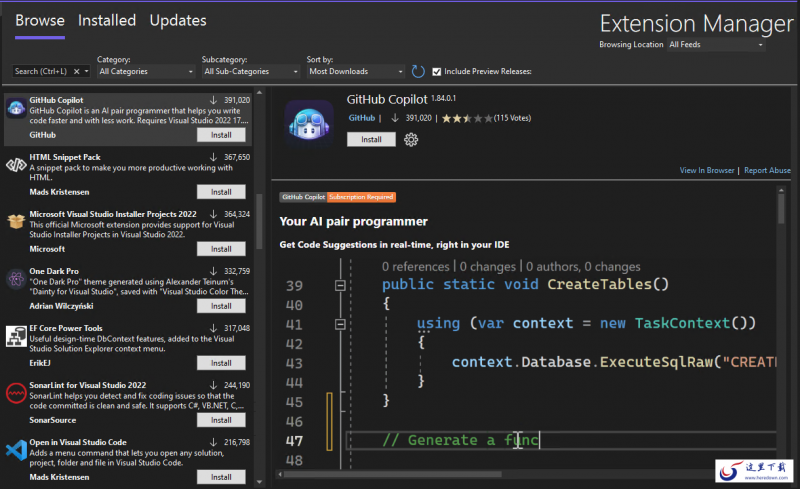Screen dimensions: 800x489
Task: Select SonarLint for Visual Studio 2022 title
Action: [88, 385]
